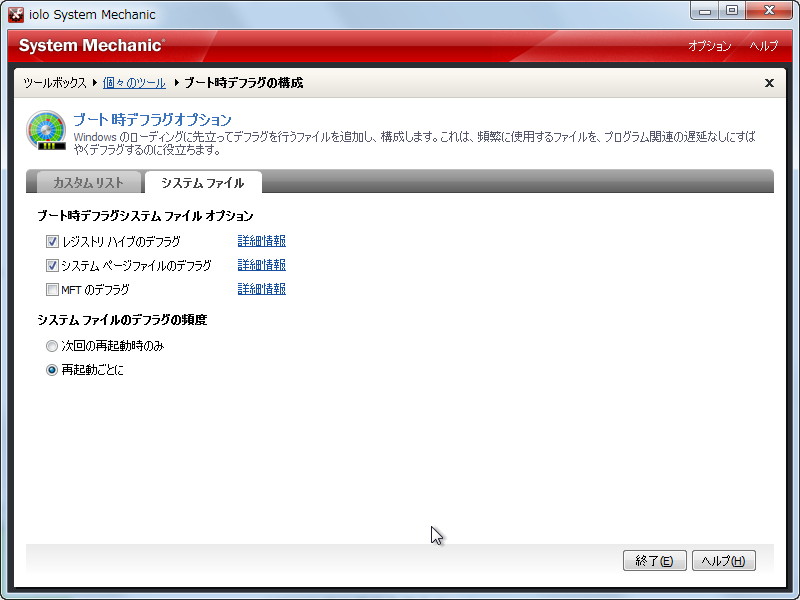This screenshot has height=600, width=800.
Task: Open 詳細情報 for システム ページファイルのデフラグ
Action: point(262,265)
